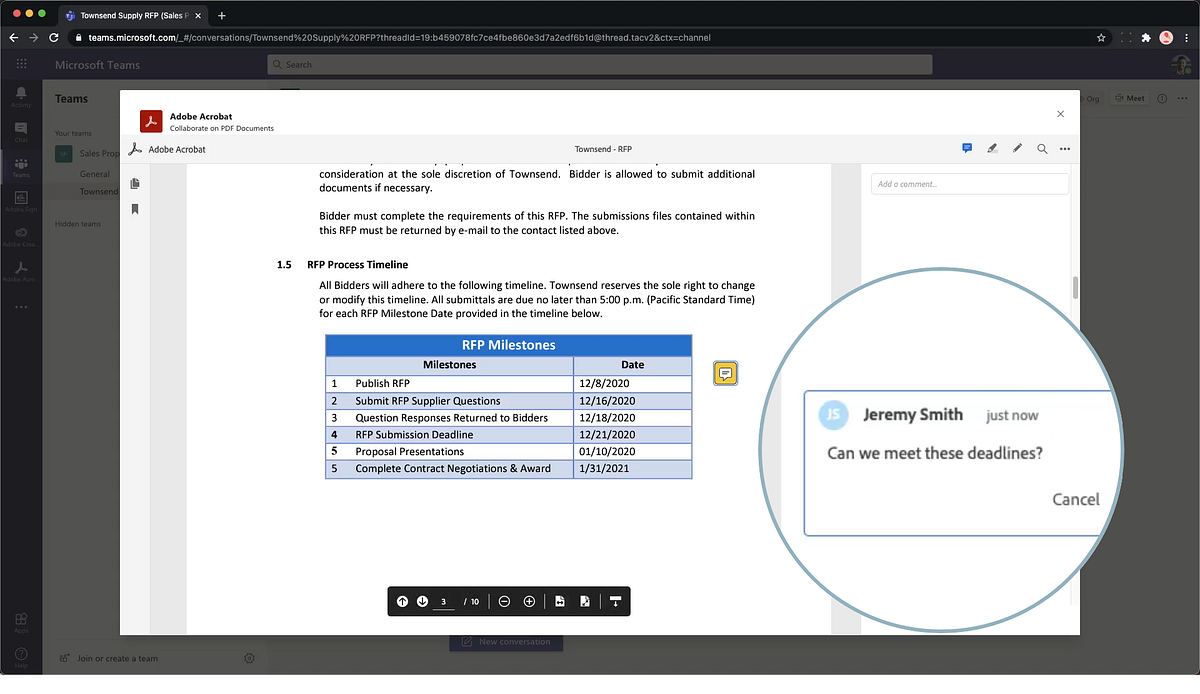
Task: Open Adobe Sign app in sidebar
Action: 21,201
